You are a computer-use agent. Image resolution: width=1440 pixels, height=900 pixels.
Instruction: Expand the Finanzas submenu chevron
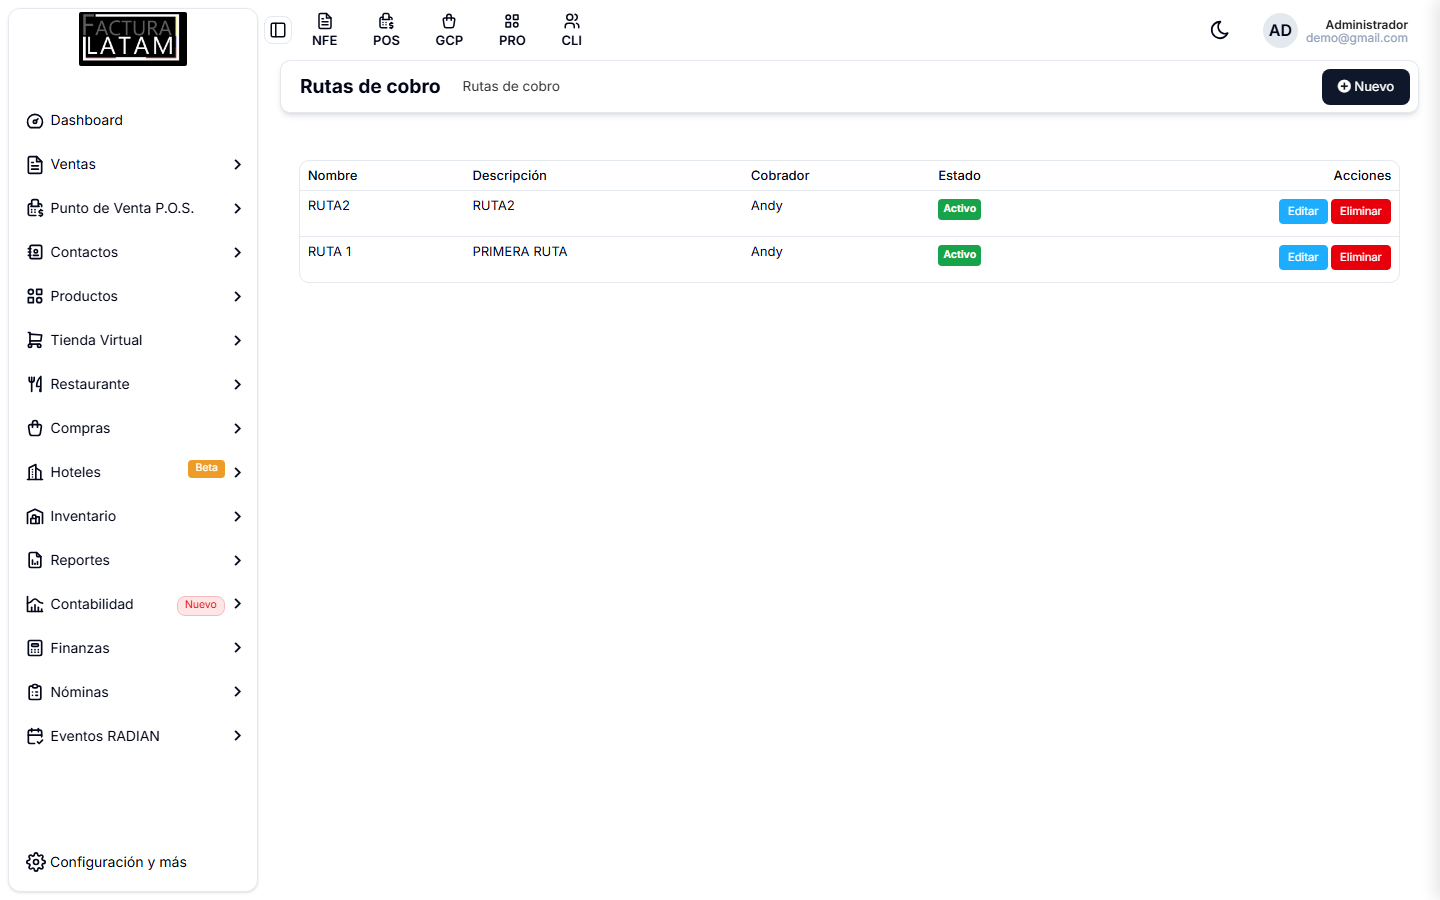click(x=238, y=648)
